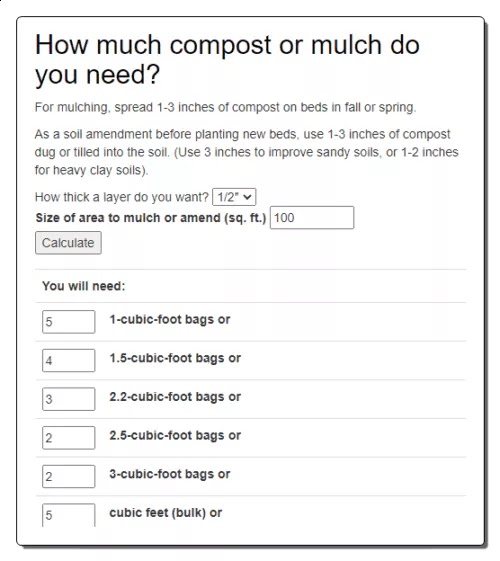Click the Calculate button
Image resolution: width=500 pixels, height=561 pixels.
68,243
